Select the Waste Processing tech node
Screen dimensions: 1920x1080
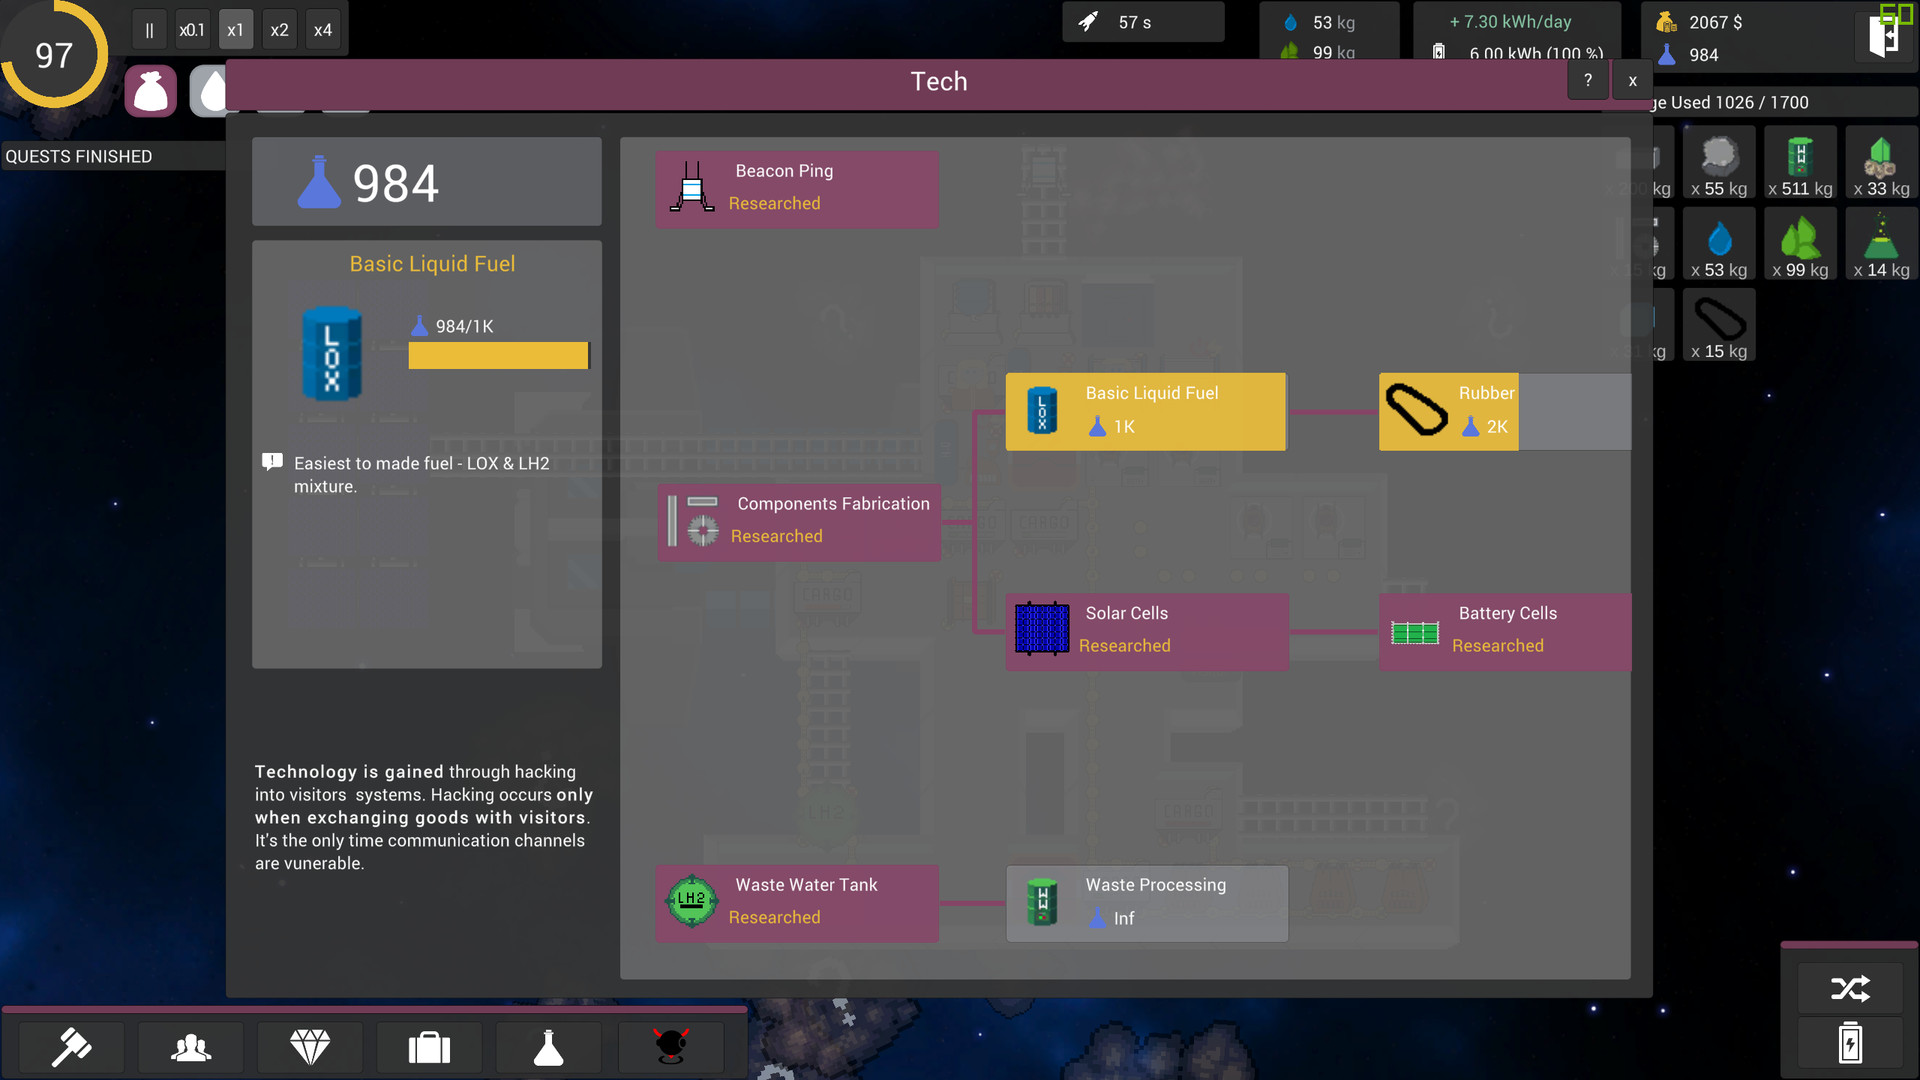[1146, 902]
